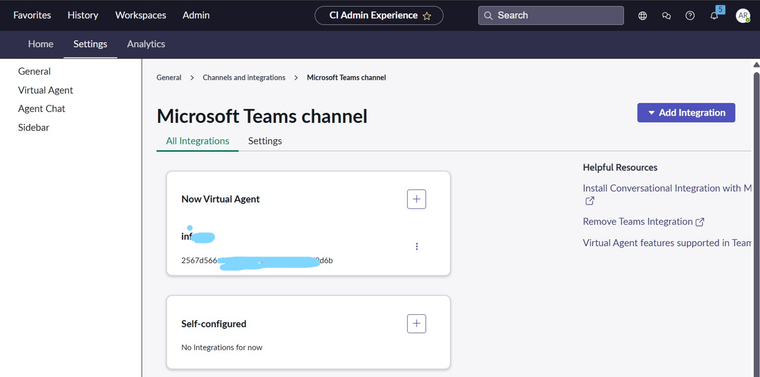Click the integration ID starting with 2567d566
Screen dimensions: 760x377
[x=257, y=261]
